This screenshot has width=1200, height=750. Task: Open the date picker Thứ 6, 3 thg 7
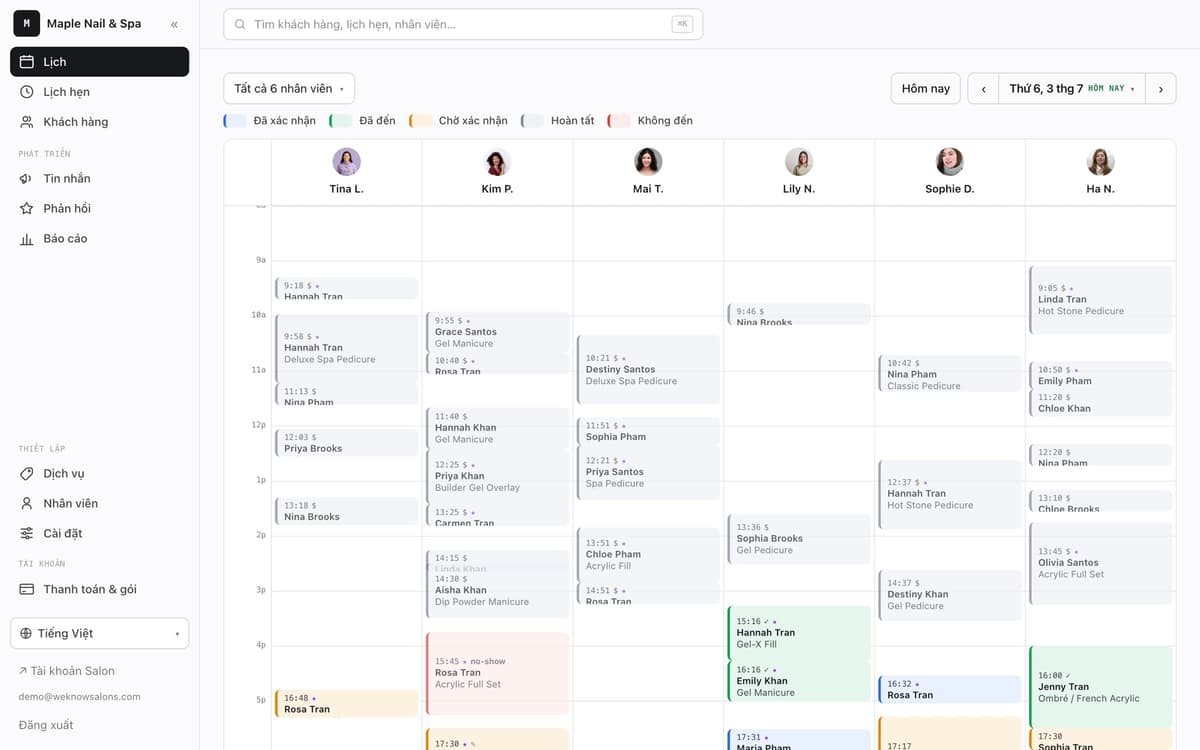(1072, 89)
